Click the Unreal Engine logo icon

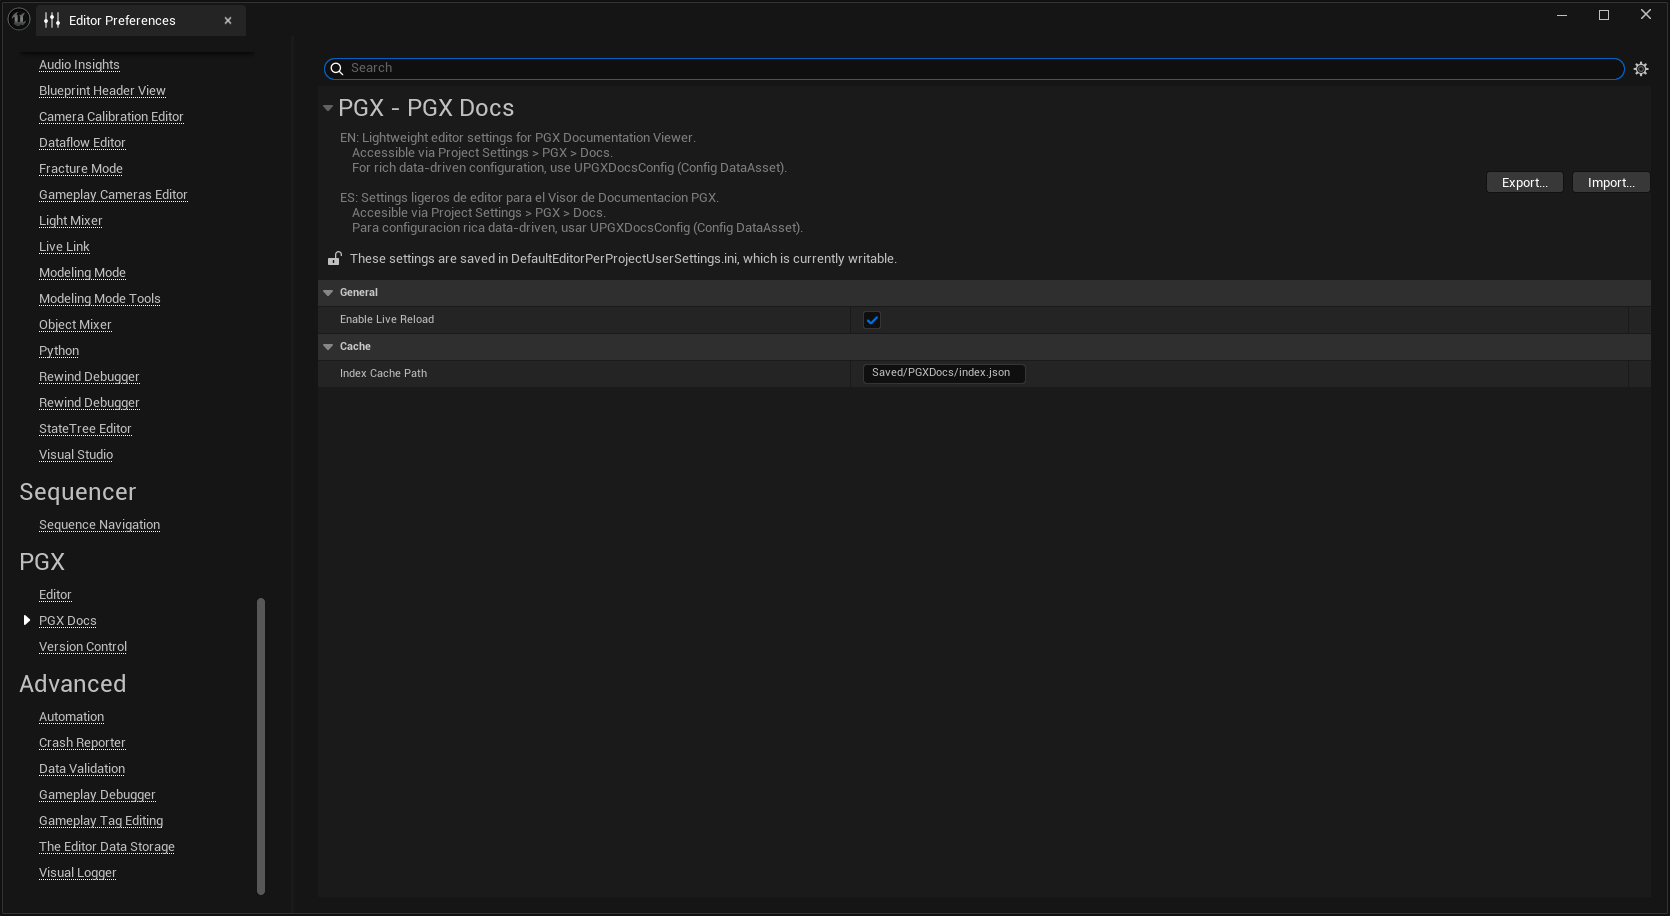coord(19,19)
